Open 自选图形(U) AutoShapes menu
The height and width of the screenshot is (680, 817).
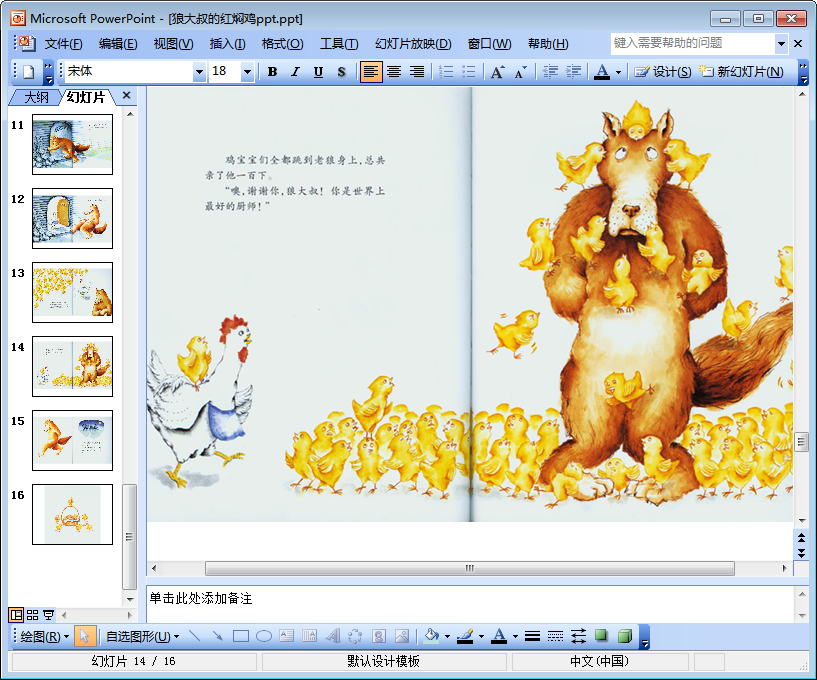click(142, 636)
